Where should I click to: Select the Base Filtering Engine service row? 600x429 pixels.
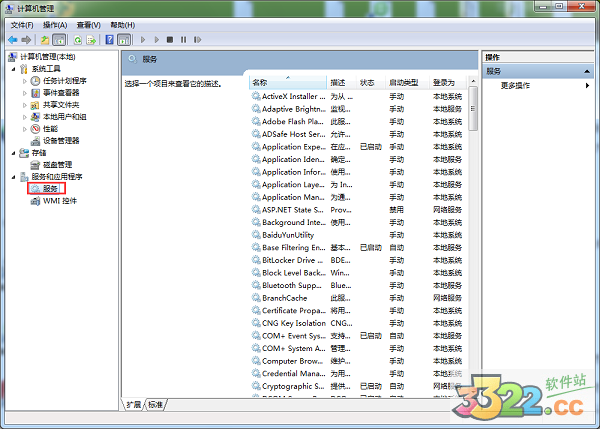click(x=358, y=248)
